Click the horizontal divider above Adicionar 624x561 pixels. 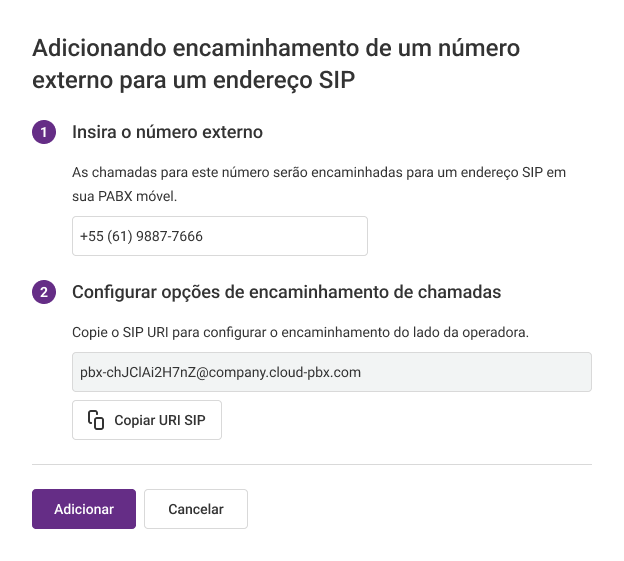312,464
